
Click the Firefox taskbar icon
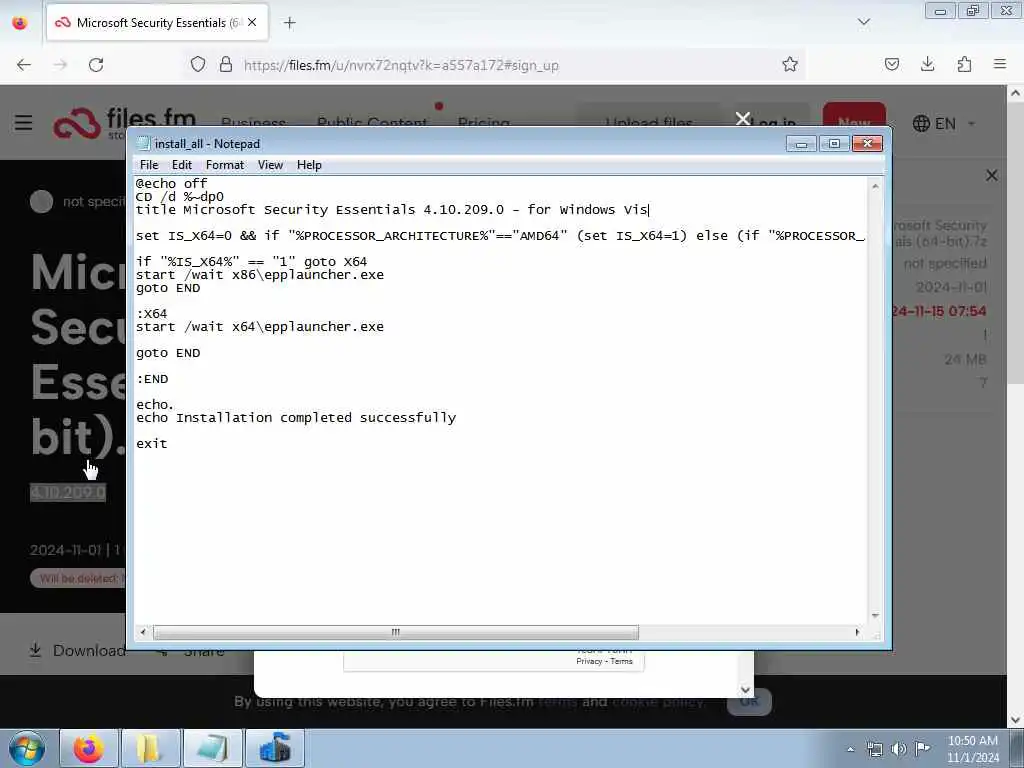88,748
